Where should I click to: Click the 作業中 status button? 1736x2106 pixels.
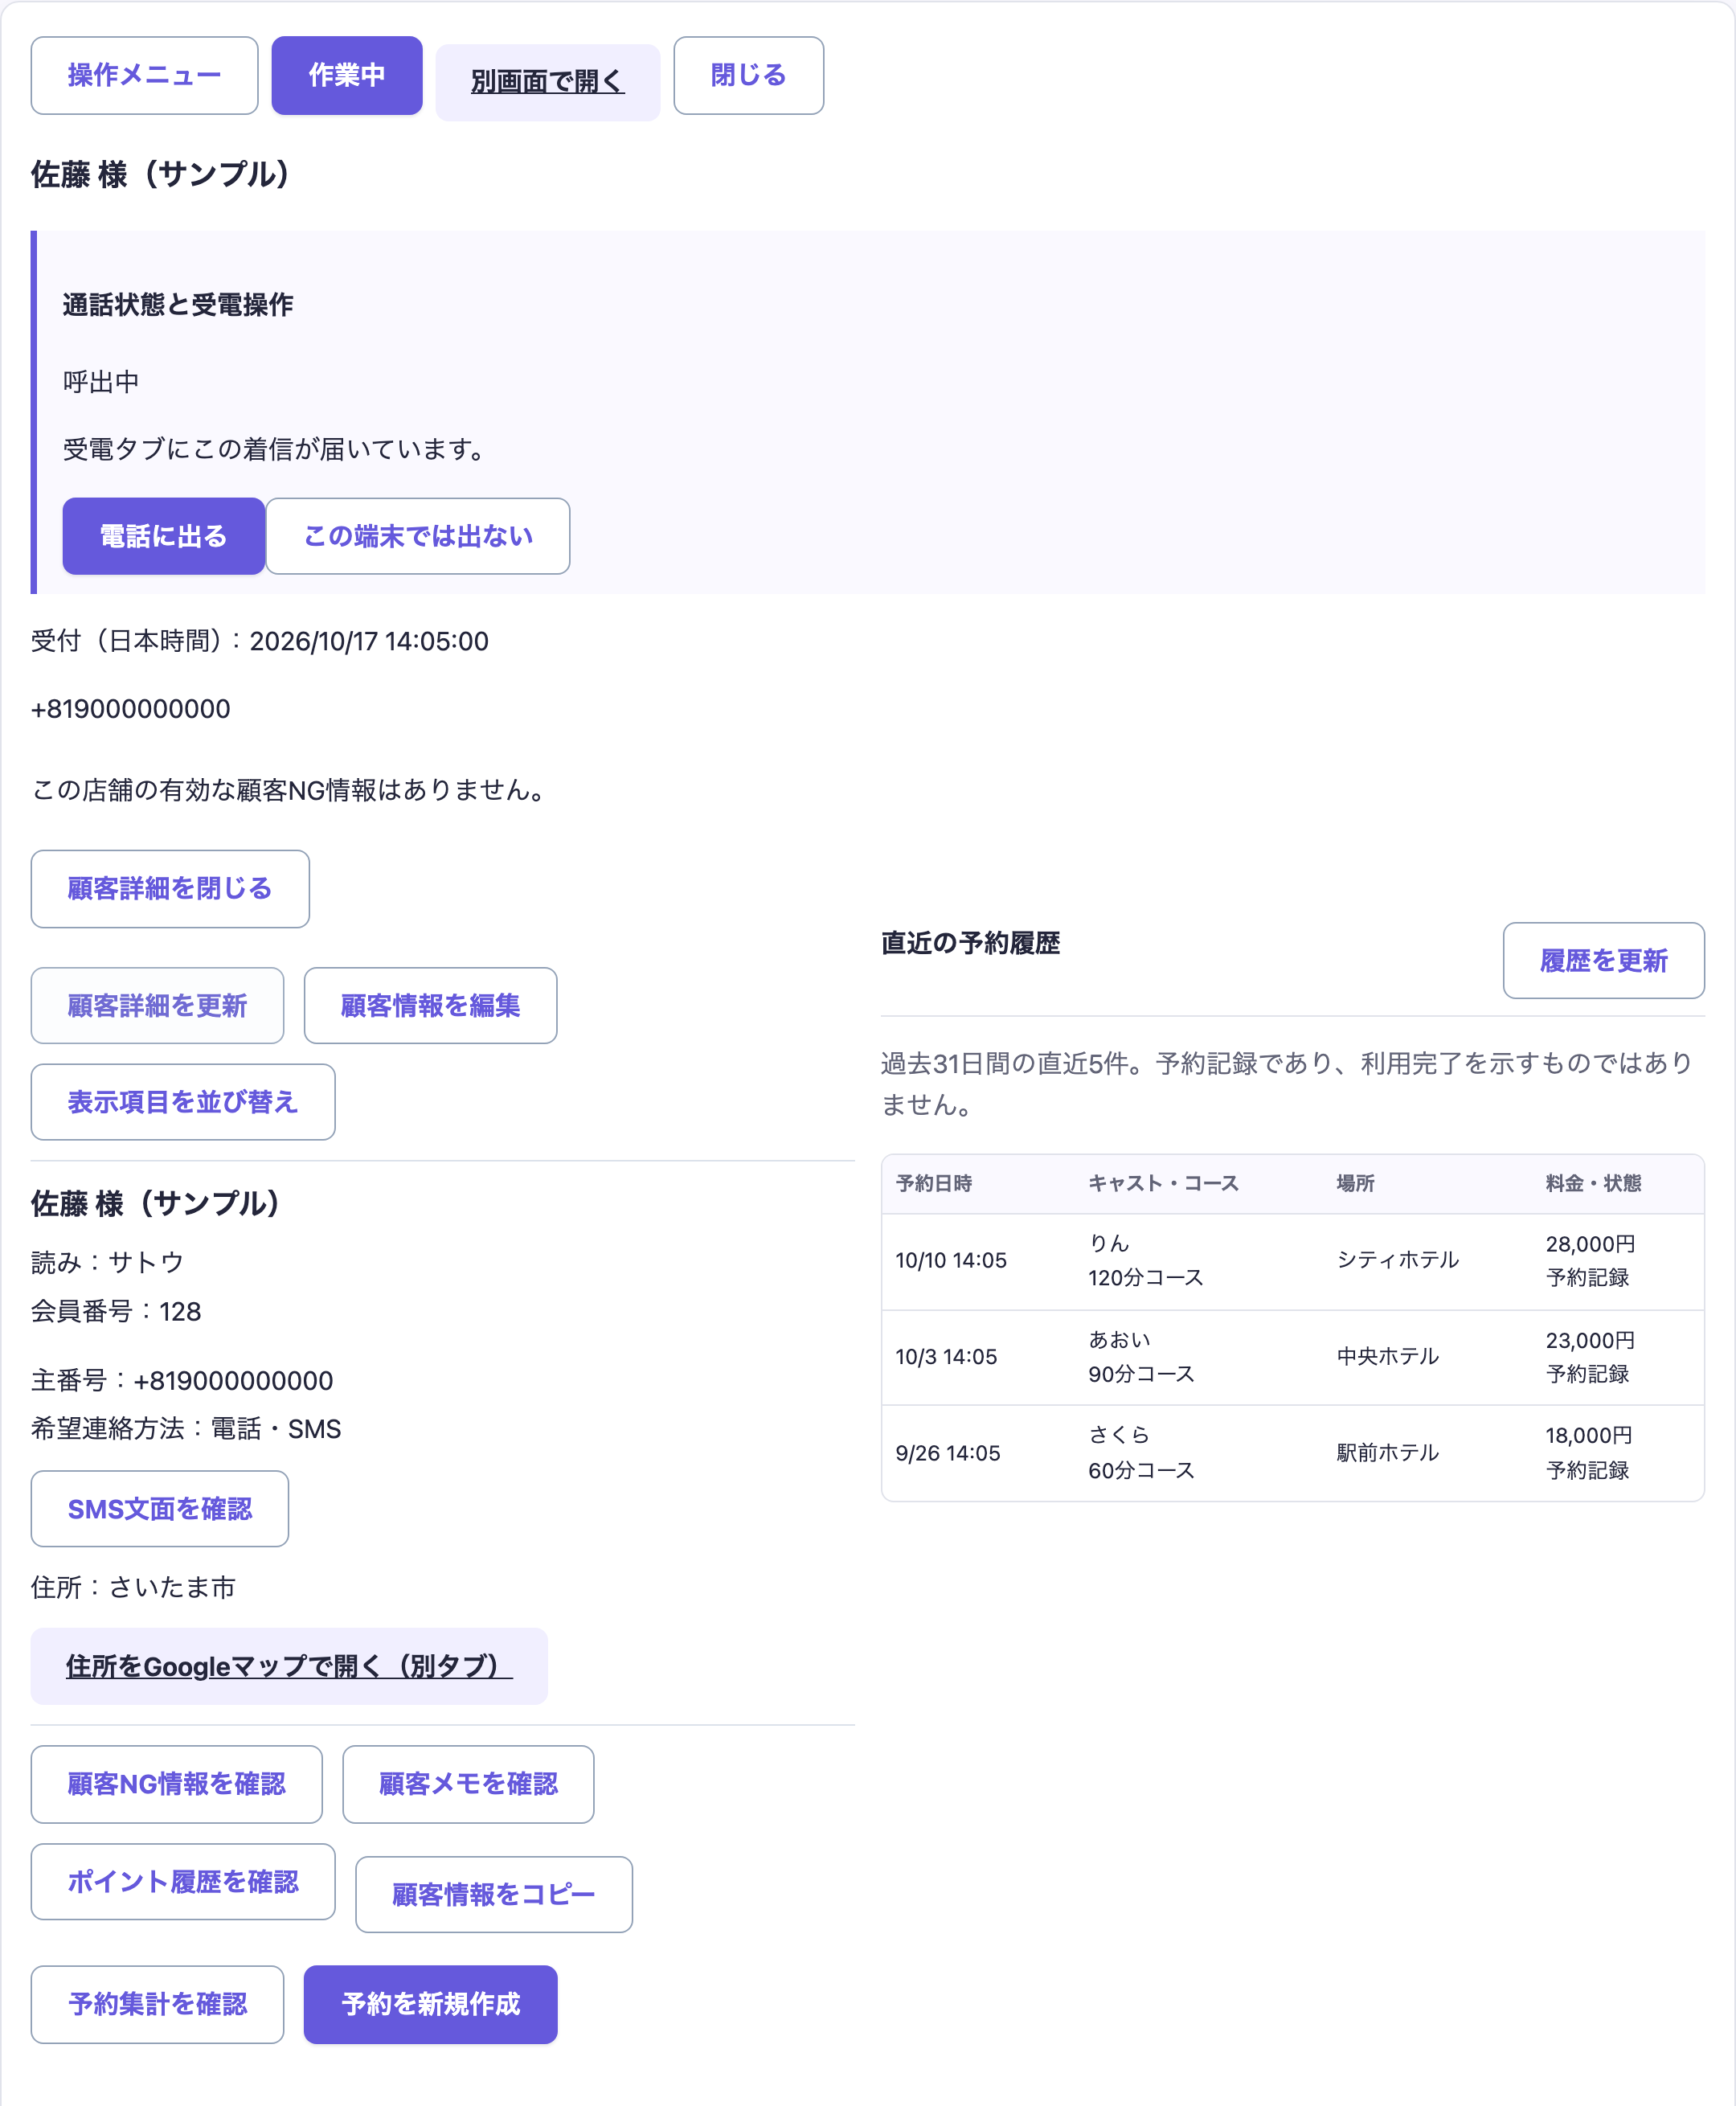(347, 76)
